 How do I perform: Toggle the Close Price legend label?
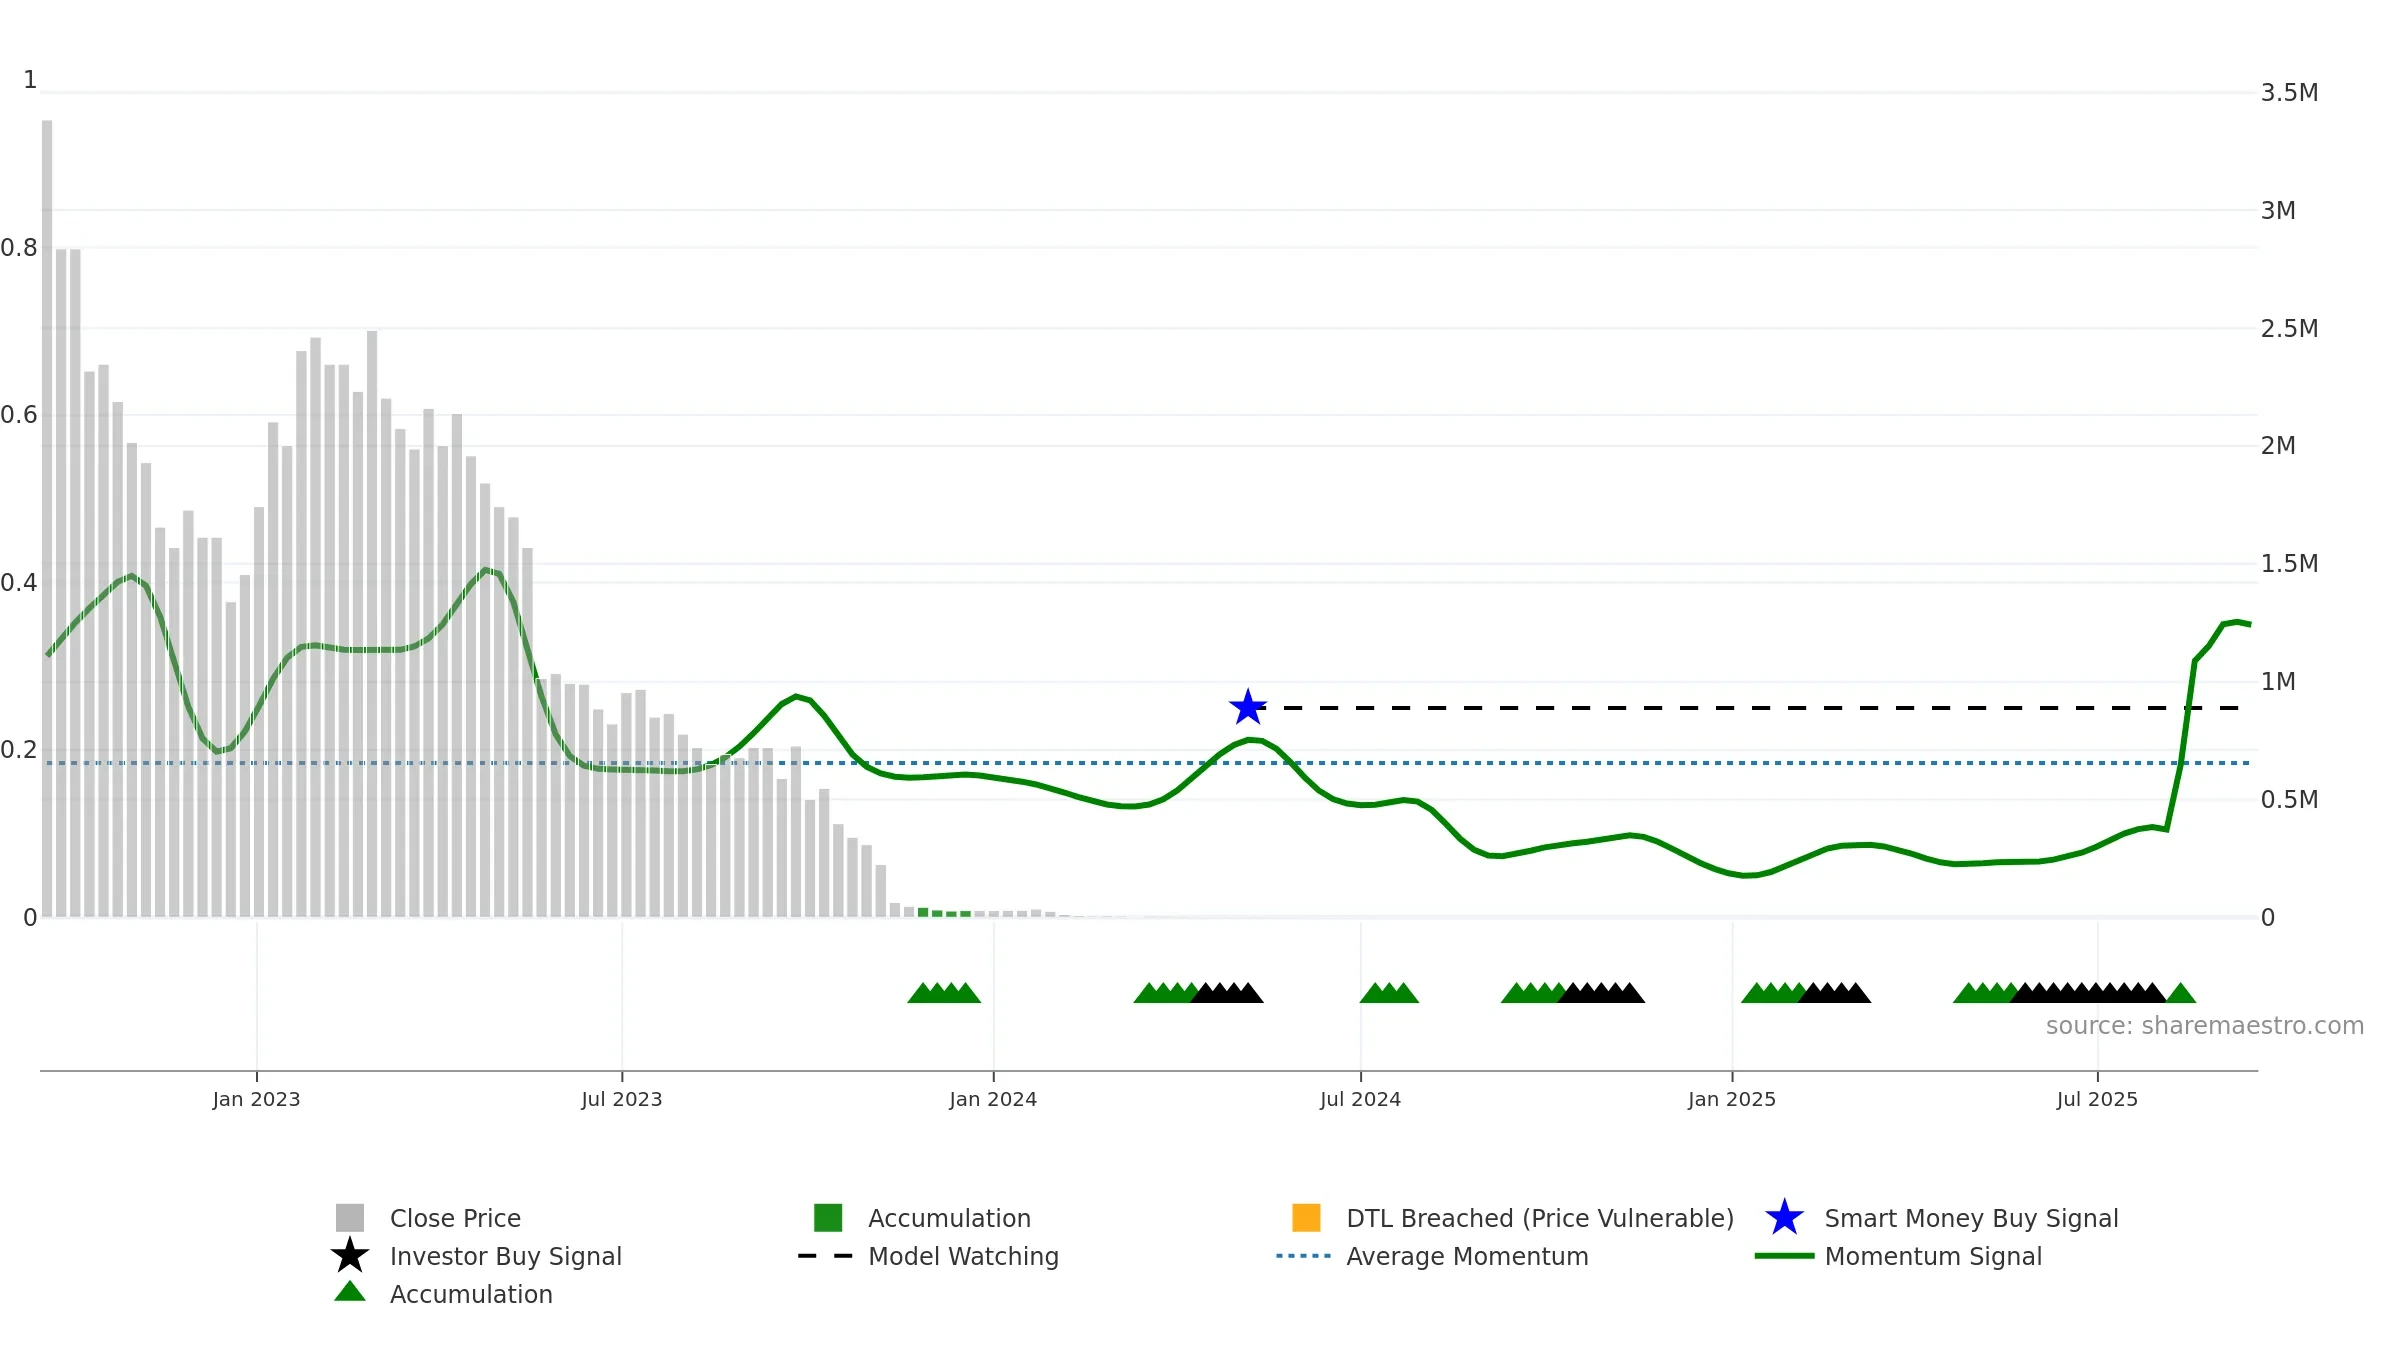(455, 1218)
